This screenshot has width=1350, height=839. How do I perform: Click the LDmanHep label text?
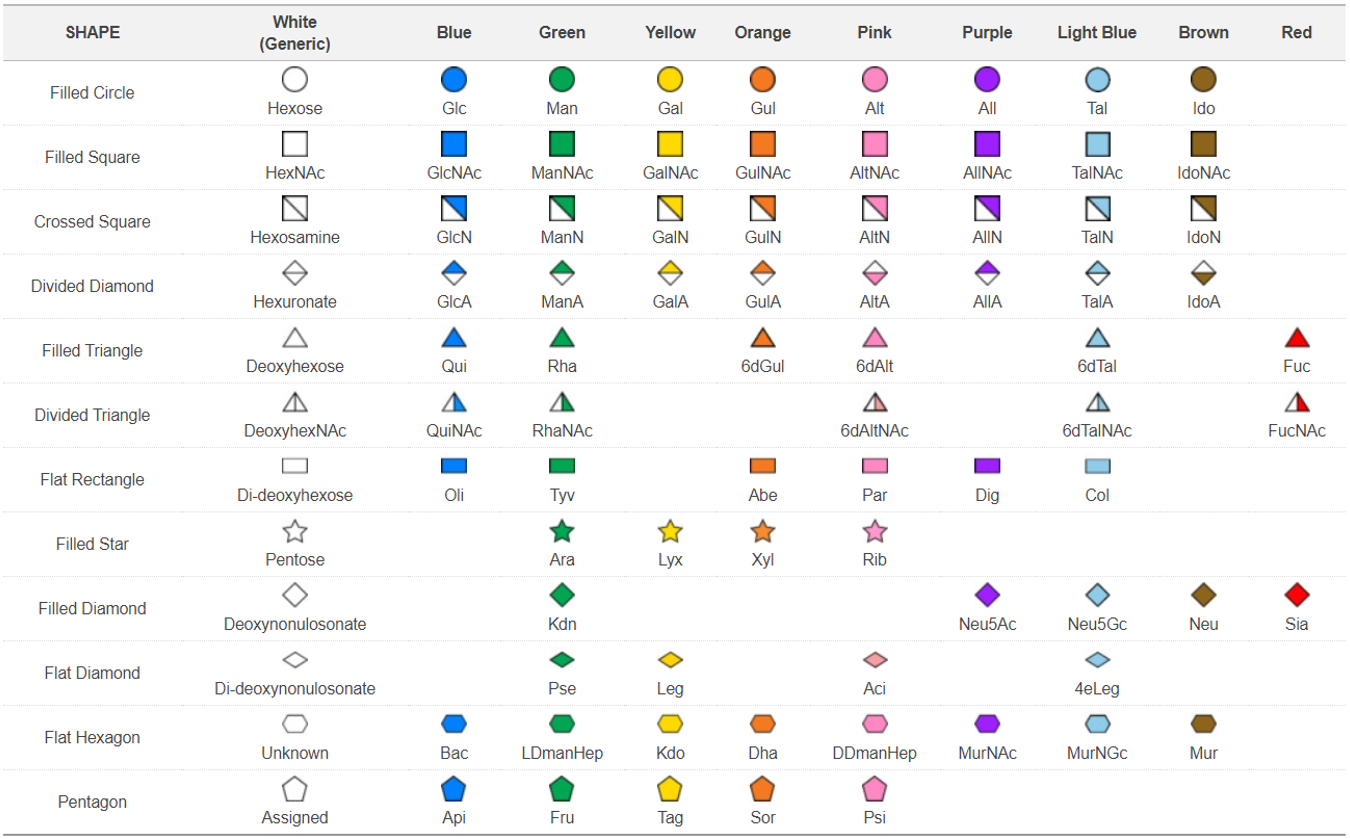coord(562,753)
